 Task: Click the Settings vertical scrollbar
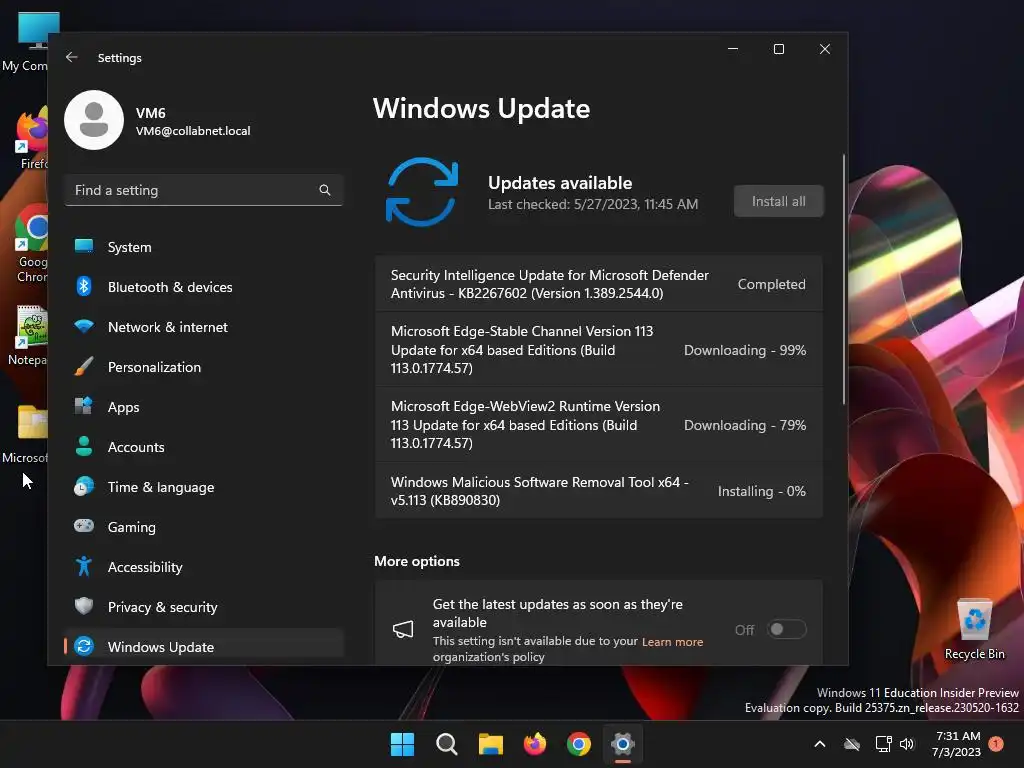click(844, 280)
